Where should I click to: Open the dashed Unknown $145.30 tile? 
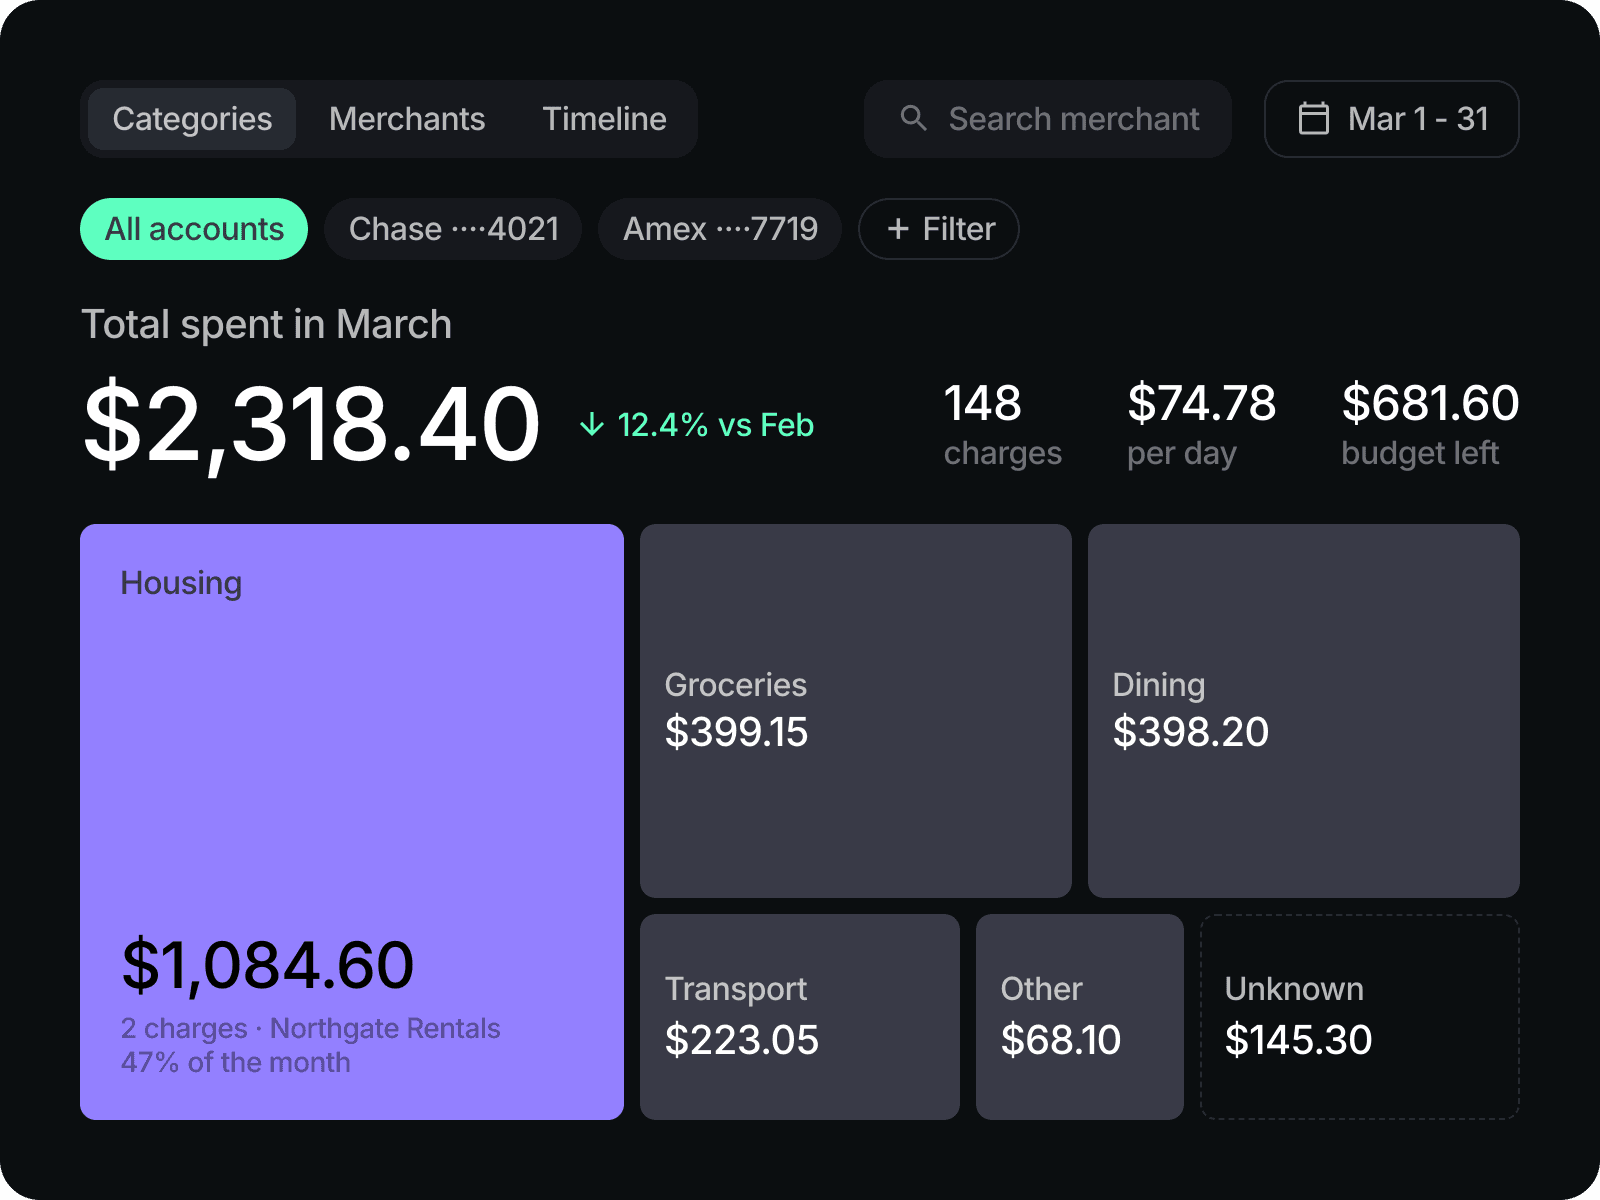[1360, 1017]
